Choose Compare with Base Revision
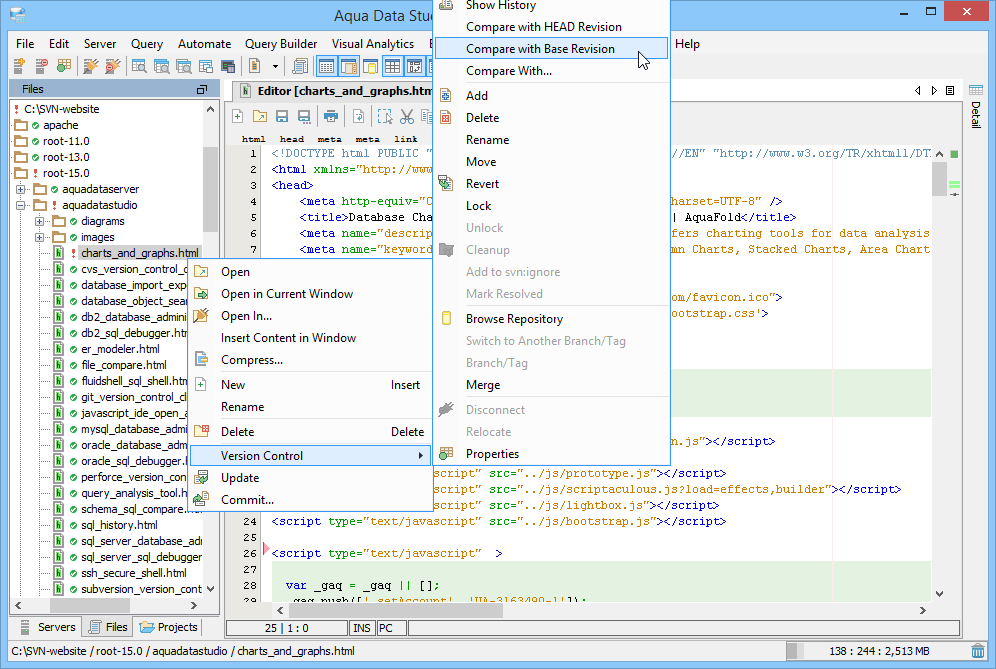 551,49
